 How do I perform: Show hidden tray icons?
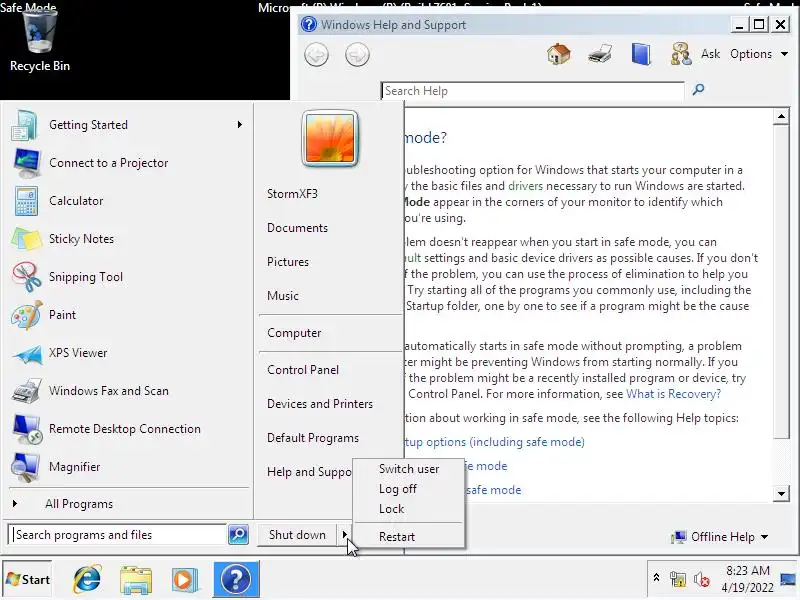point(657,578)
